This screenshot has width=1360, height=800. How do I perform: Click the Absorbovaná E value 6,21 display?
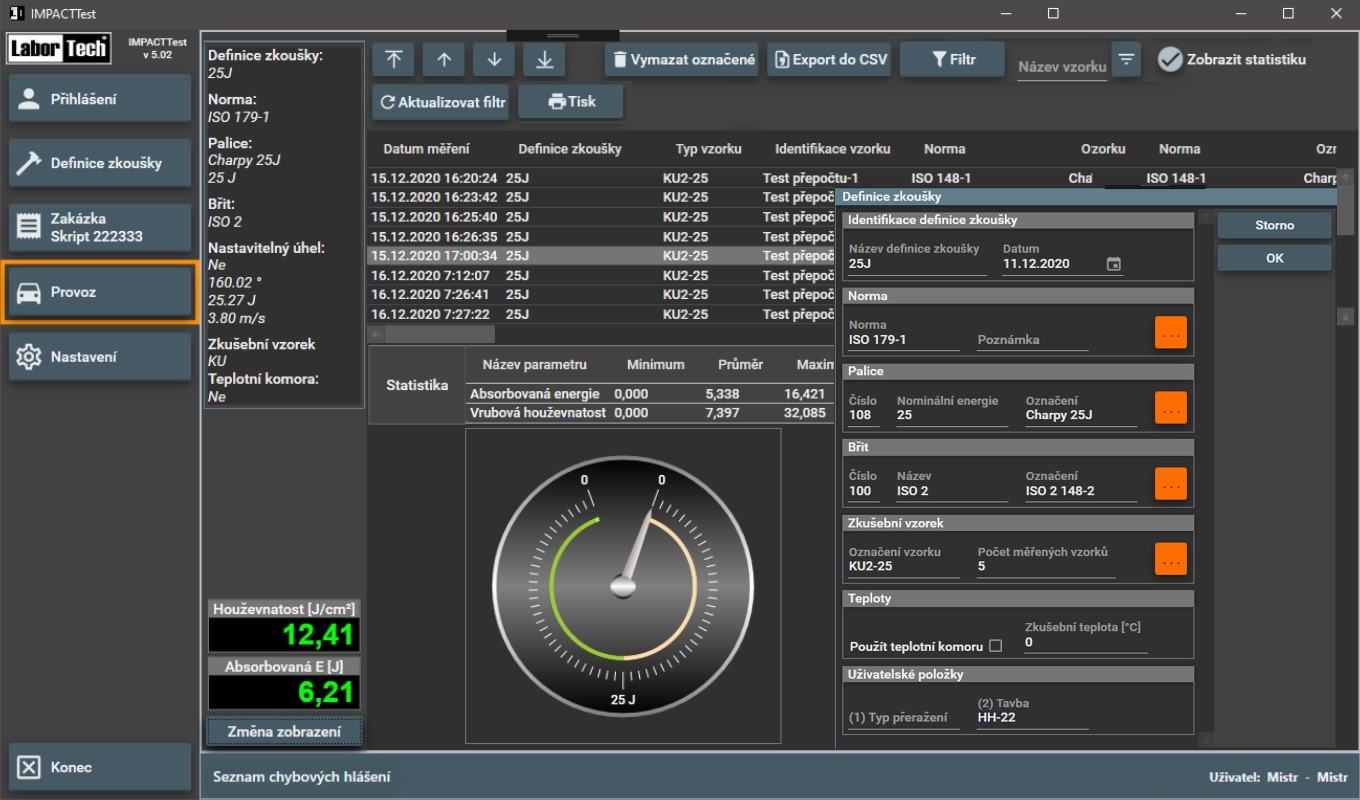(x=284, y=692)
